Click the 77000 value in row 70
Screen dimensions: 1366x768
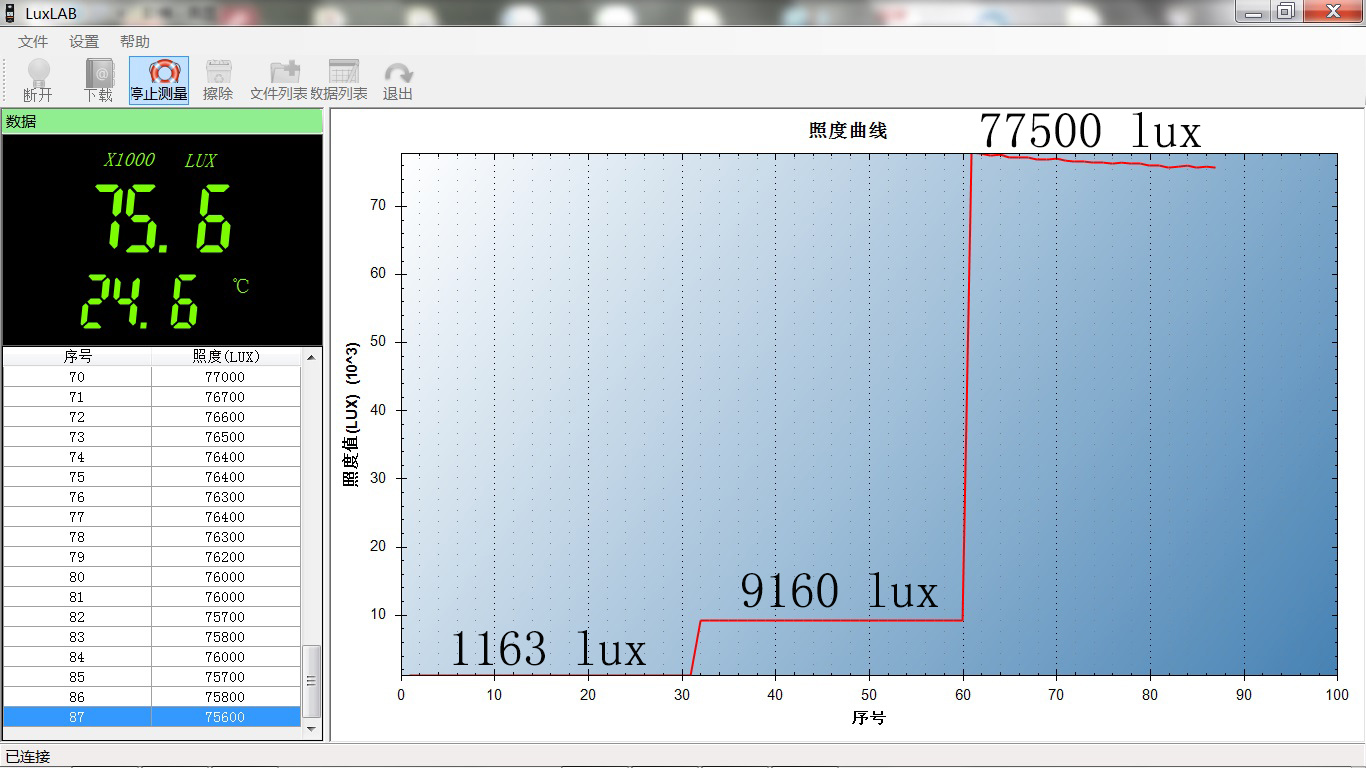coord(225,377)
